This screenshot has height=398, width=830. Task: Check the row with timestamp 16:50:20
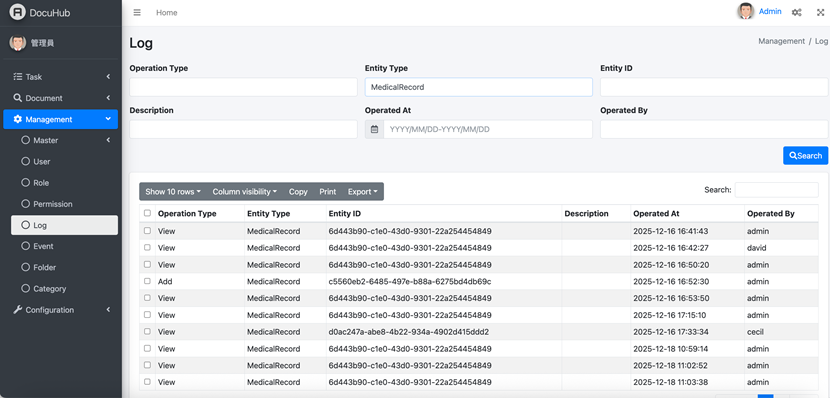tap(147, 264)
